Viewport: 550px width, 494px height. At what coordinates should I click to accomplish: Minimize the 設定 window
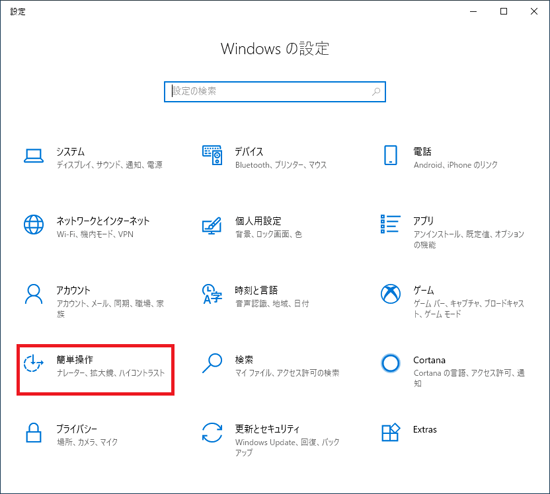tap(473, 12)
